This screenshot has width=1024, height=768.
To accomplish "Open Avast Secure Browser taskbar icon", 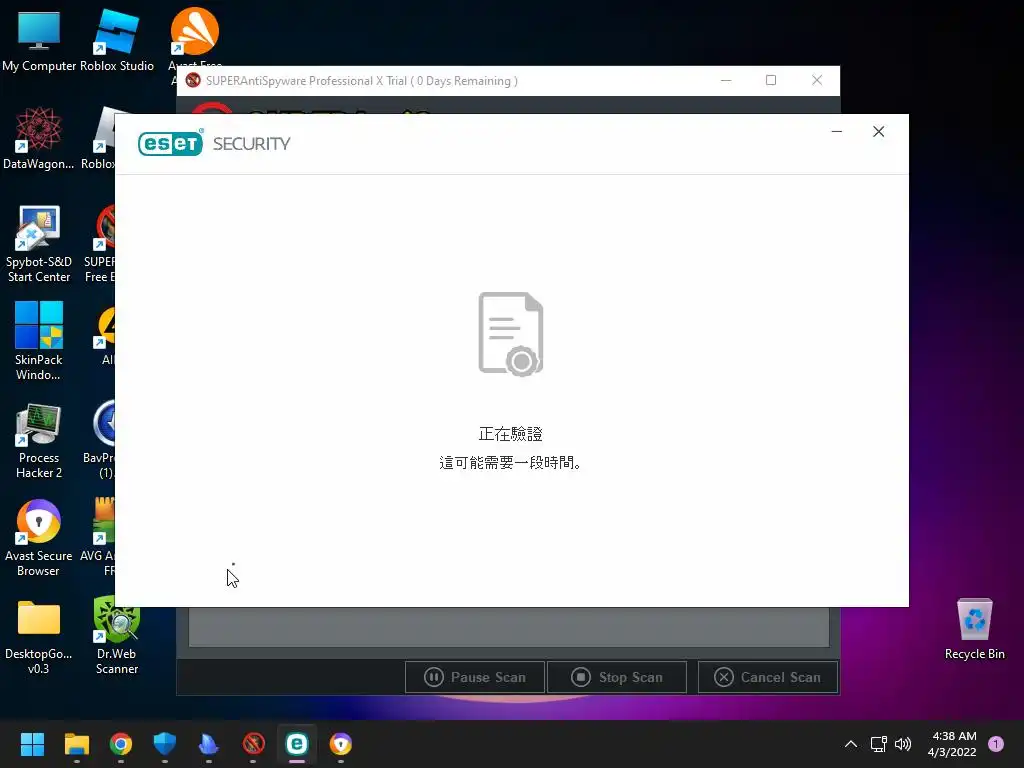I will tap(341, 744).
